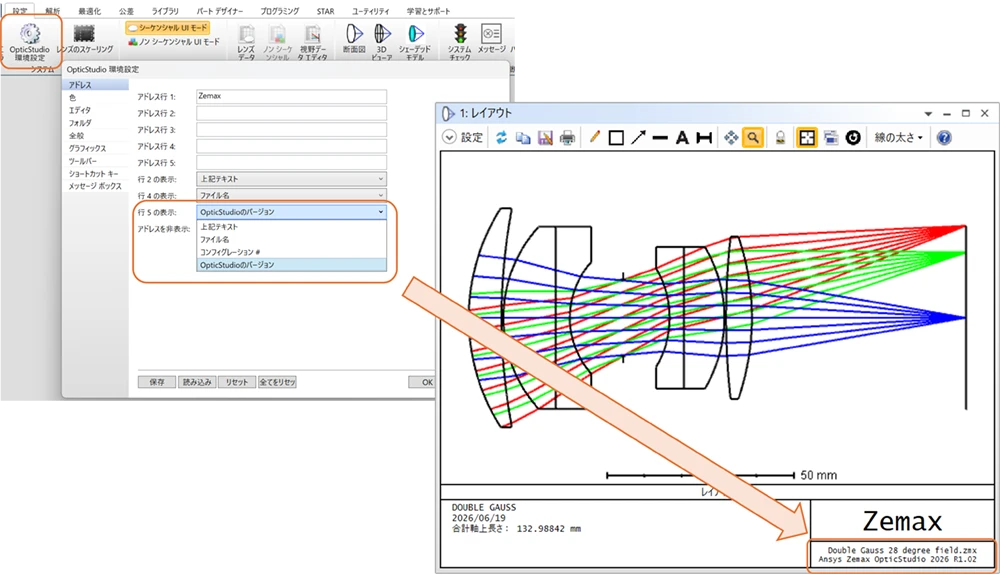The width and height of the screenshot is (1000, 574).
Task: Select ショートカット キー in preferences sidebar
Action: [x=96, y=173]
